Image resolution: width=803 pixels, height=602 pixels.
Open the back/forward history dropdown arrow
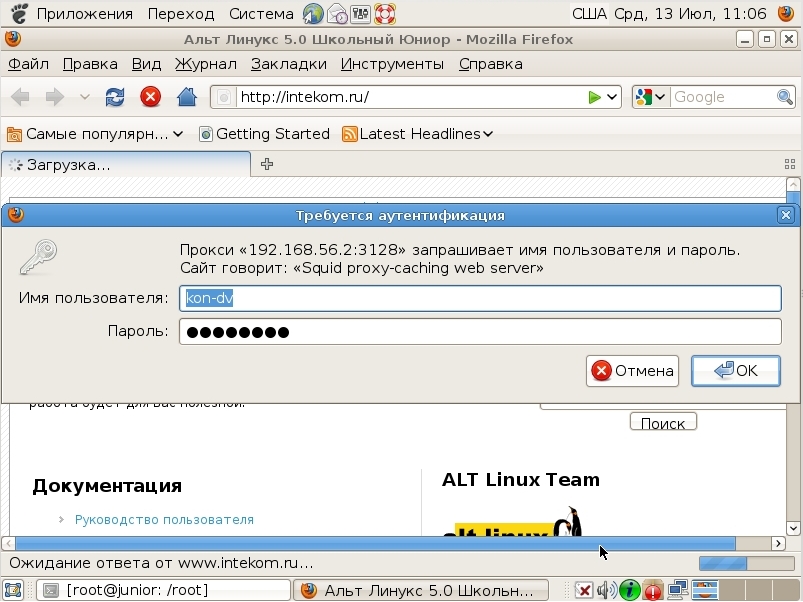(x=84, y=97)
